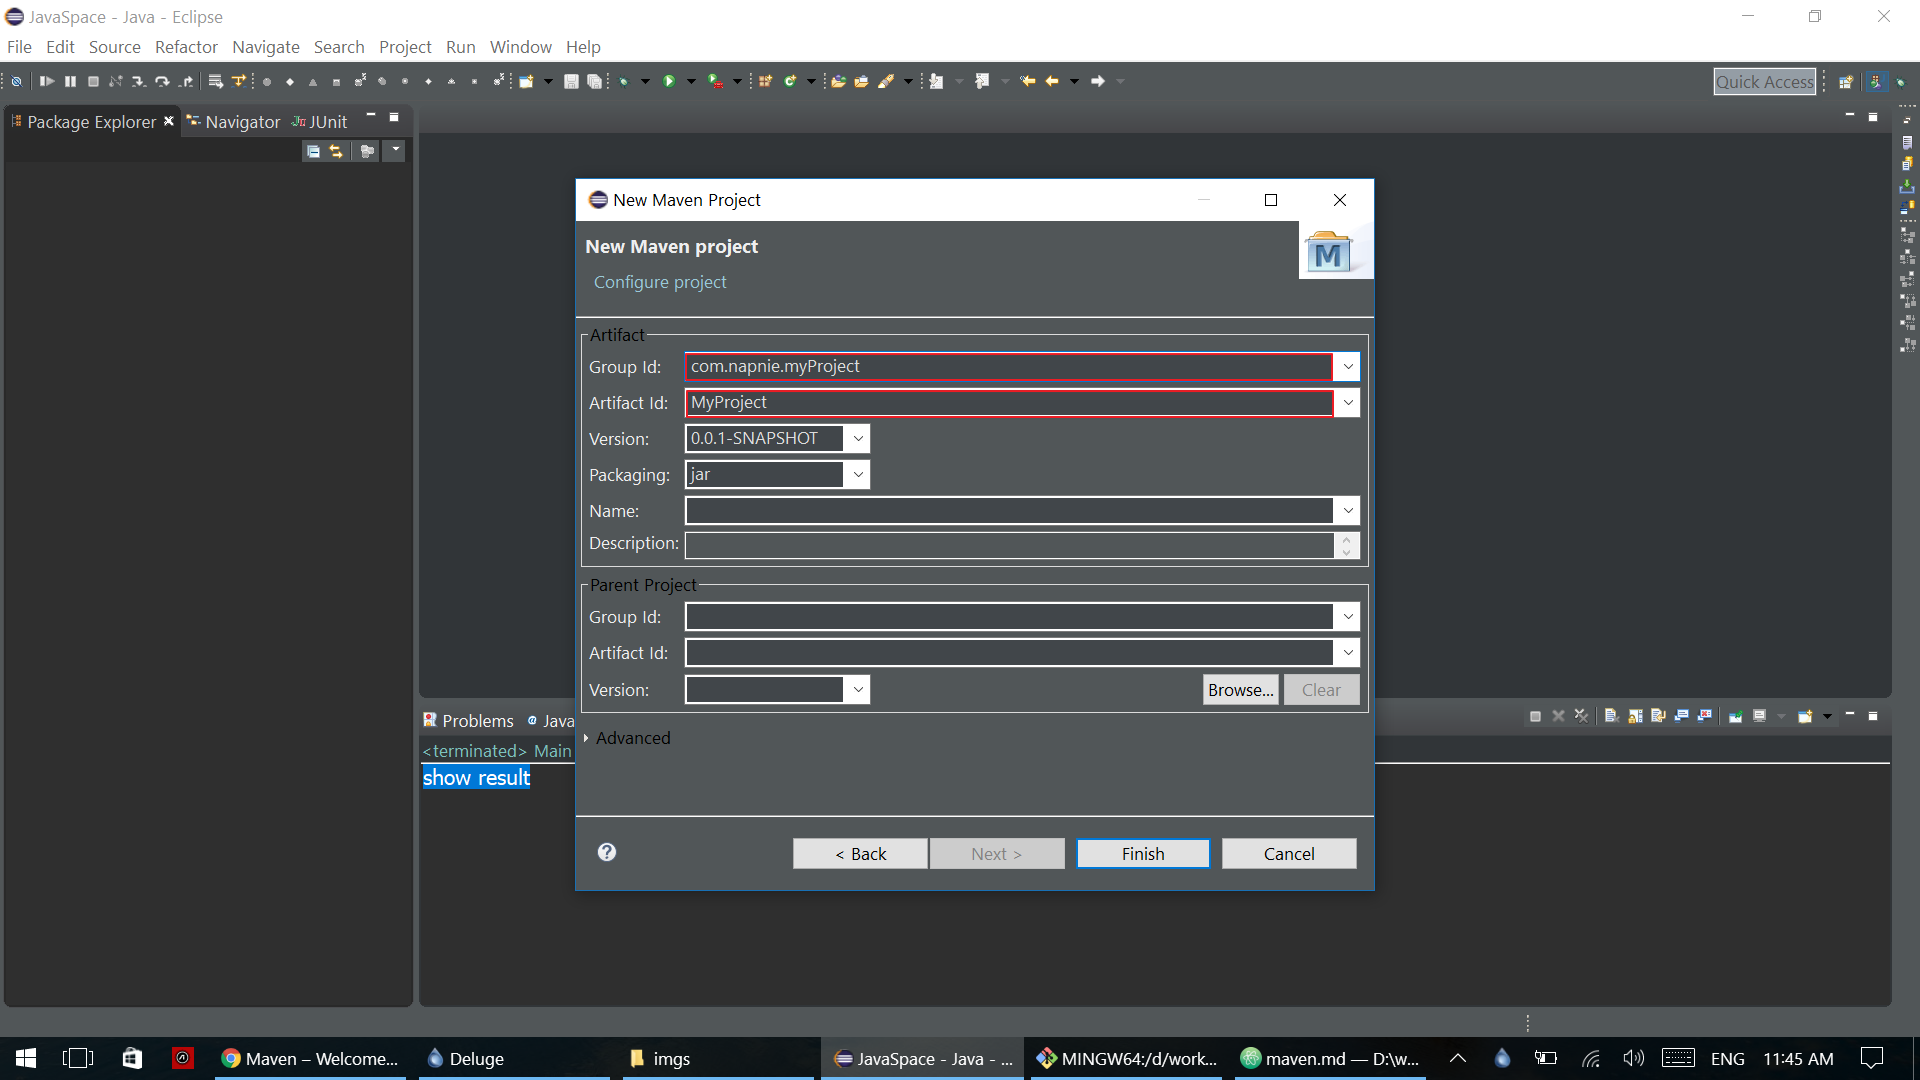Open the Name field dropdown arrow
This screenshot has height=1080, width=1920.
(1347, 511)
